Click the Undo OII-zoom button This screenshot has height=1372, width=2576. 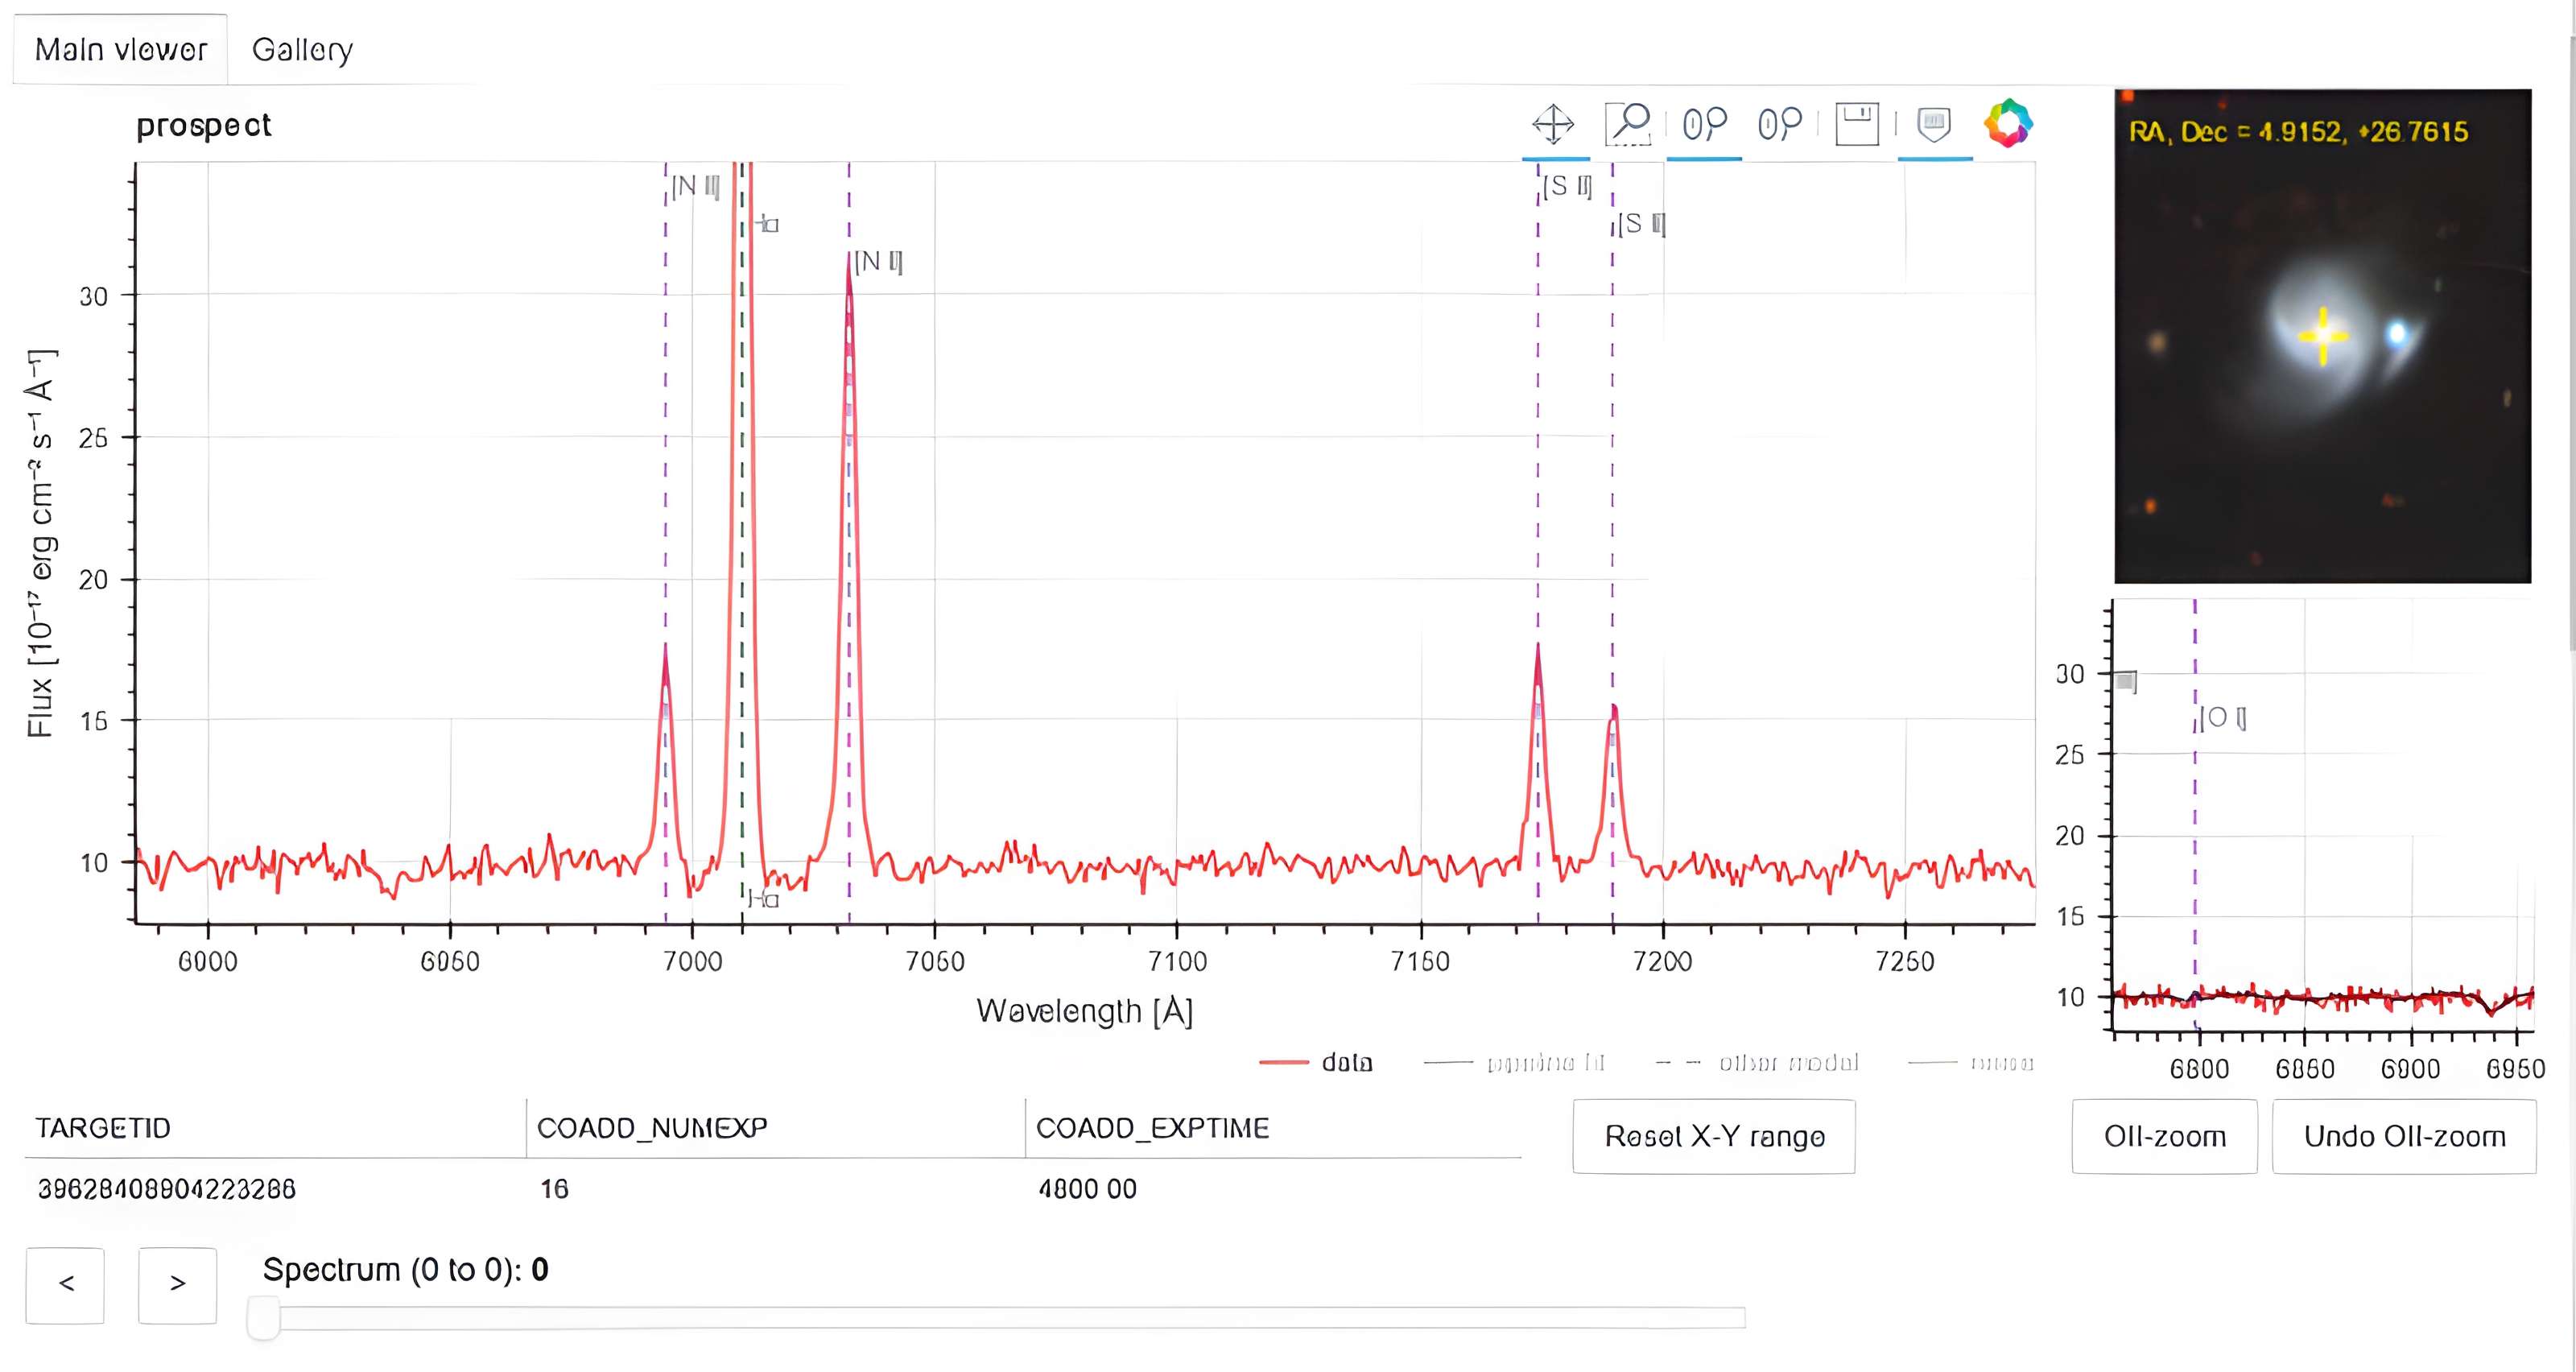[2404, 1136]
